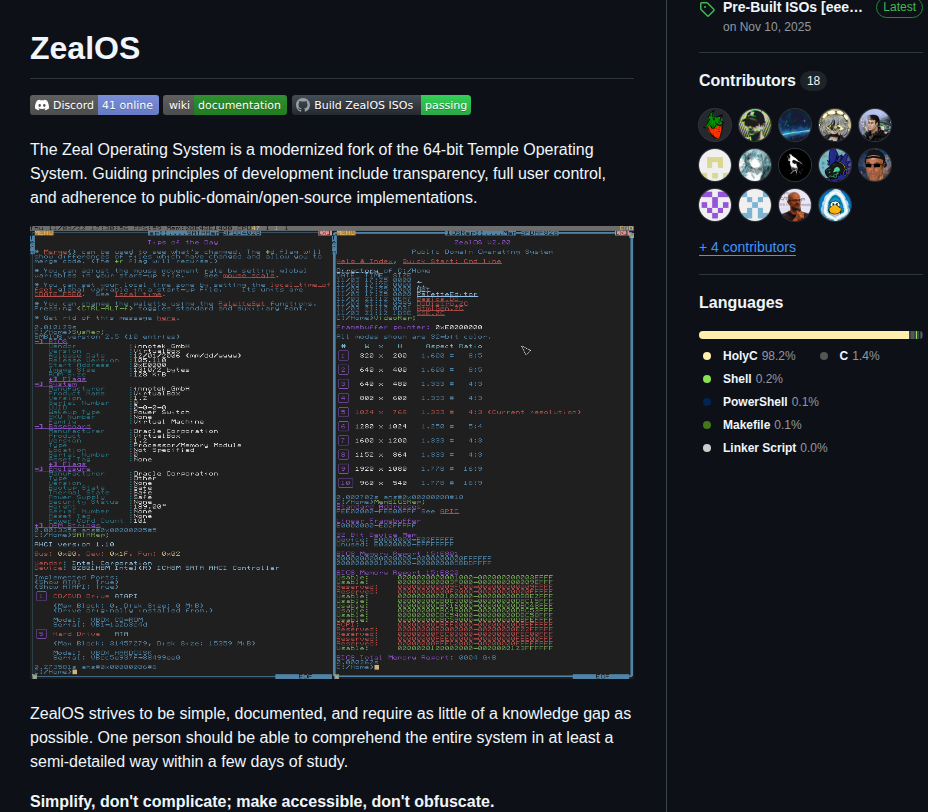Select the PowerShell 0.1% language entry
This screenshot has height=812, width=928.
point(761,402)
